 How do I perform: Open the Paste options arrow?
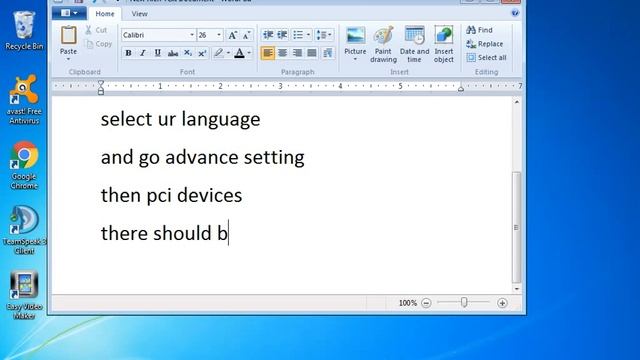[68, 60]
